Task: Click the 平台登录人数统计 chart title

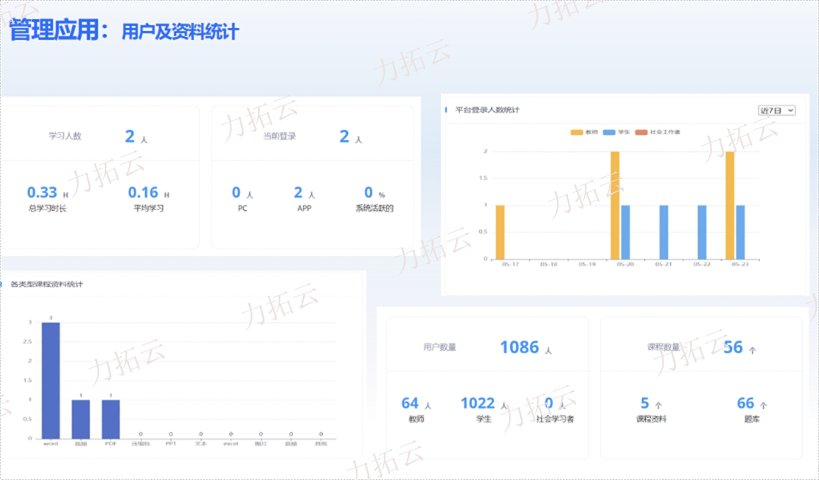Action: click(x=487, y=110)
